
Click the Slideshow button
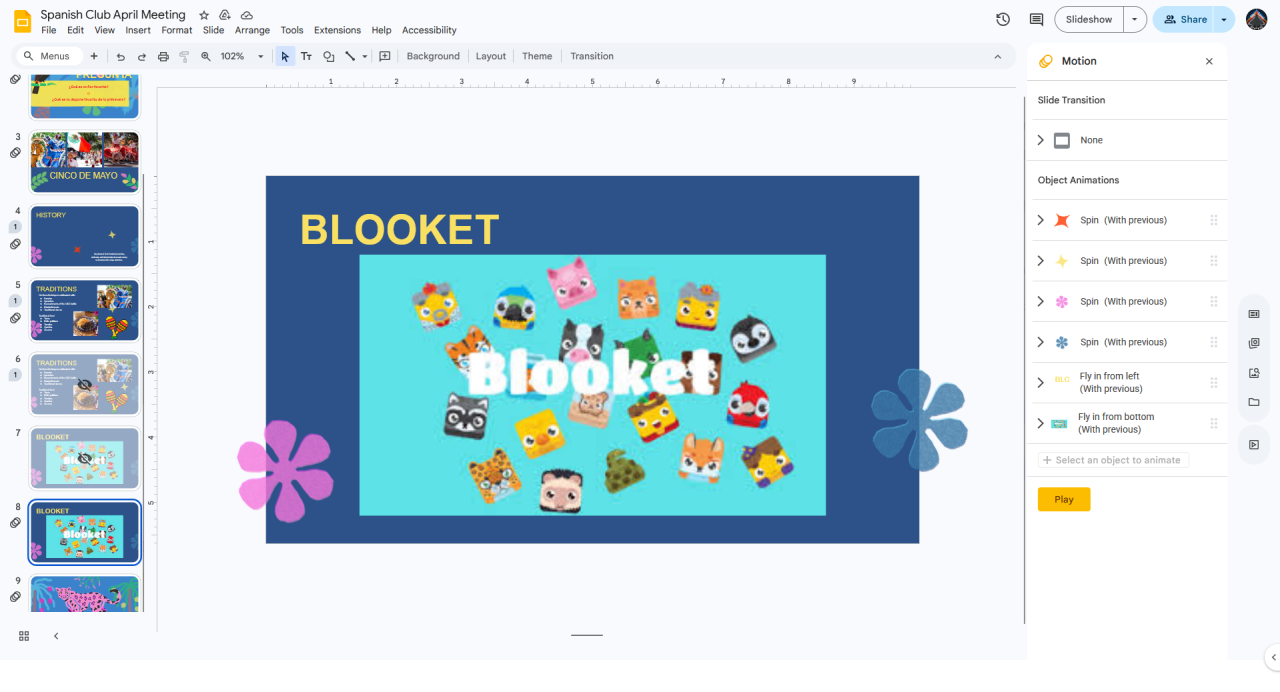[x=1088, y=20]
